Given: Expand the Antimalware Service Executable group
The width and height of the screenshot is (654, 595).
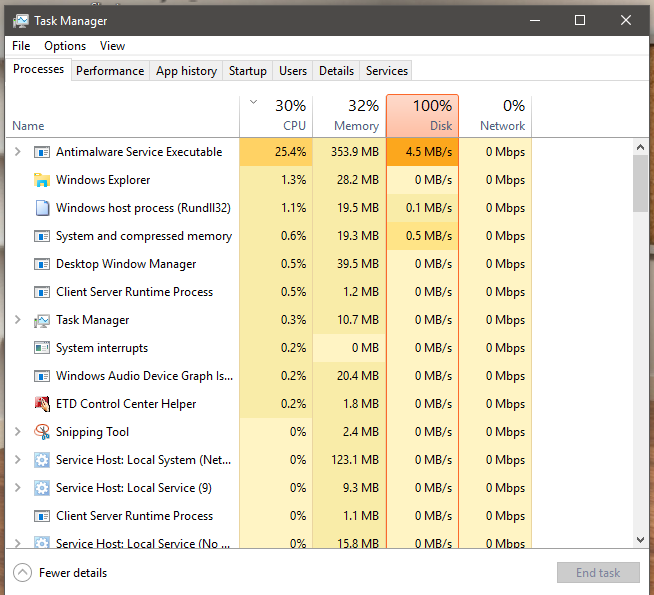Looking at the screenshot, I should [18, 152].
